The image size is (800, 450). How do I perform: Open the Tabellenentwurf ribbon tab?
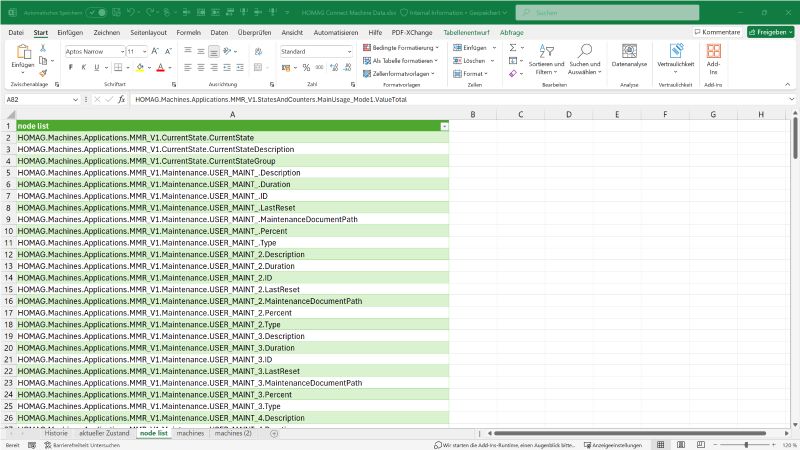466,32
